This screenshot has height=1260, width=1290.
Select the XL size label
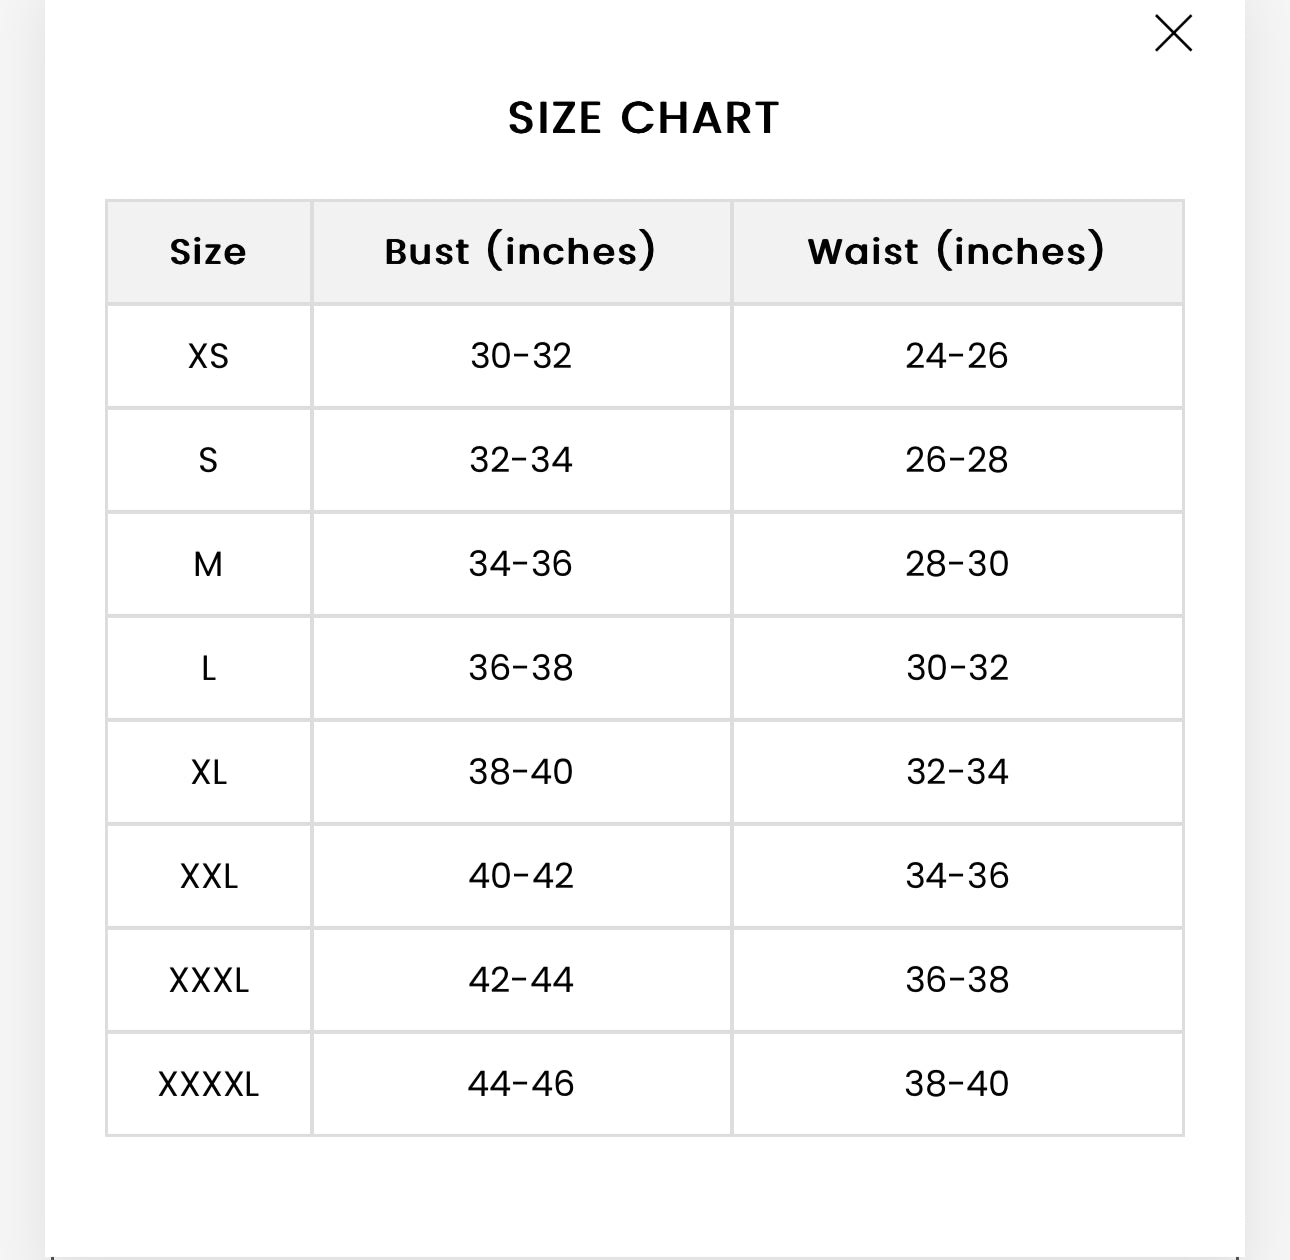tap(208, 771)
